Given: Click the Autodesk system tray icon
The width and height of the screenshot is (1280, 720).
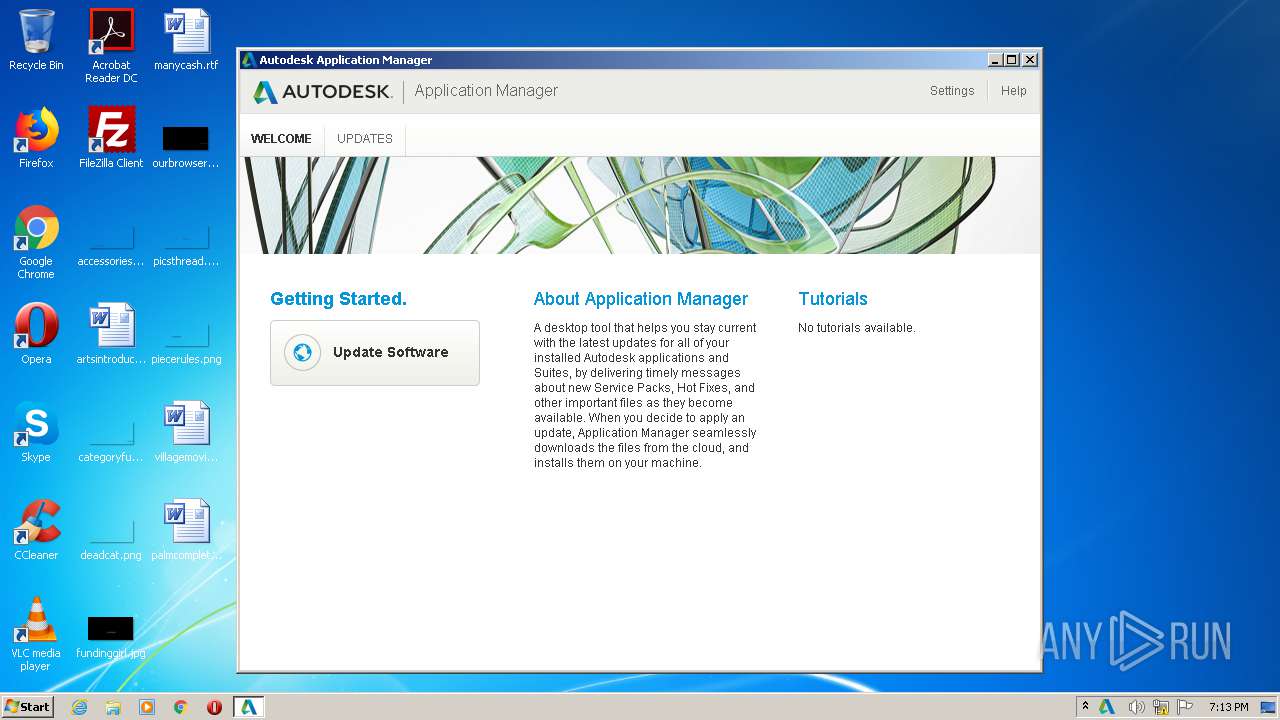Looking at the screenshot, I should (x=1107, y=707).
